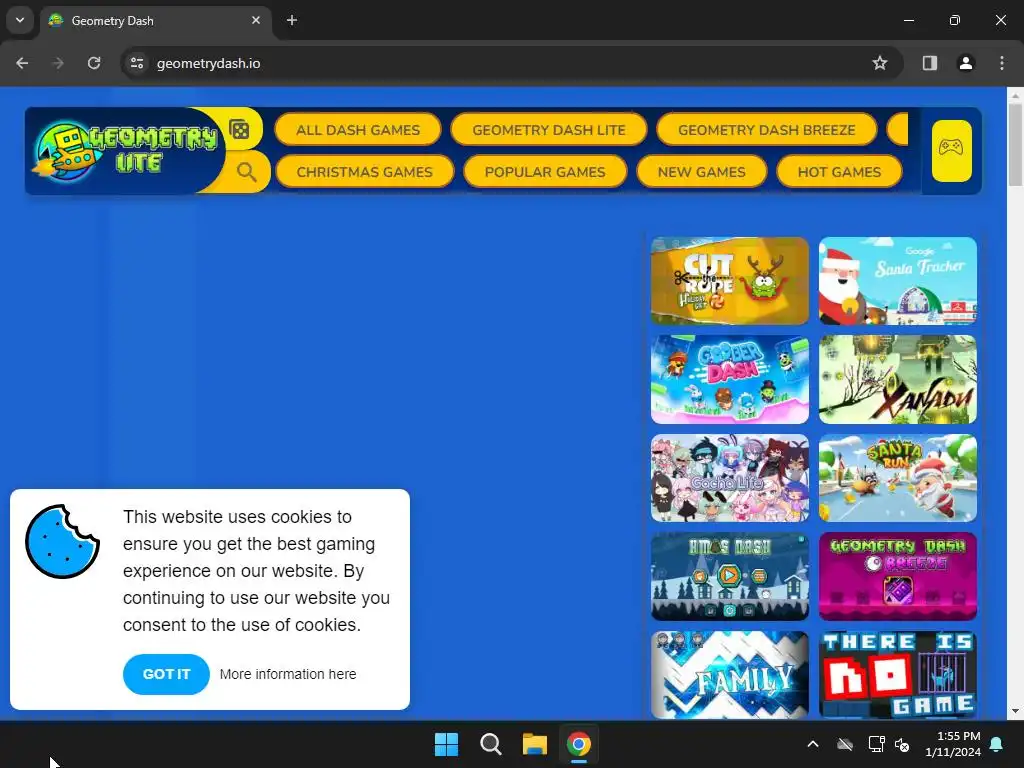The height and width of the screenshot is (768, 1024).
Task: Open the NEW GAMES category
Action: [x=701, y=172]
